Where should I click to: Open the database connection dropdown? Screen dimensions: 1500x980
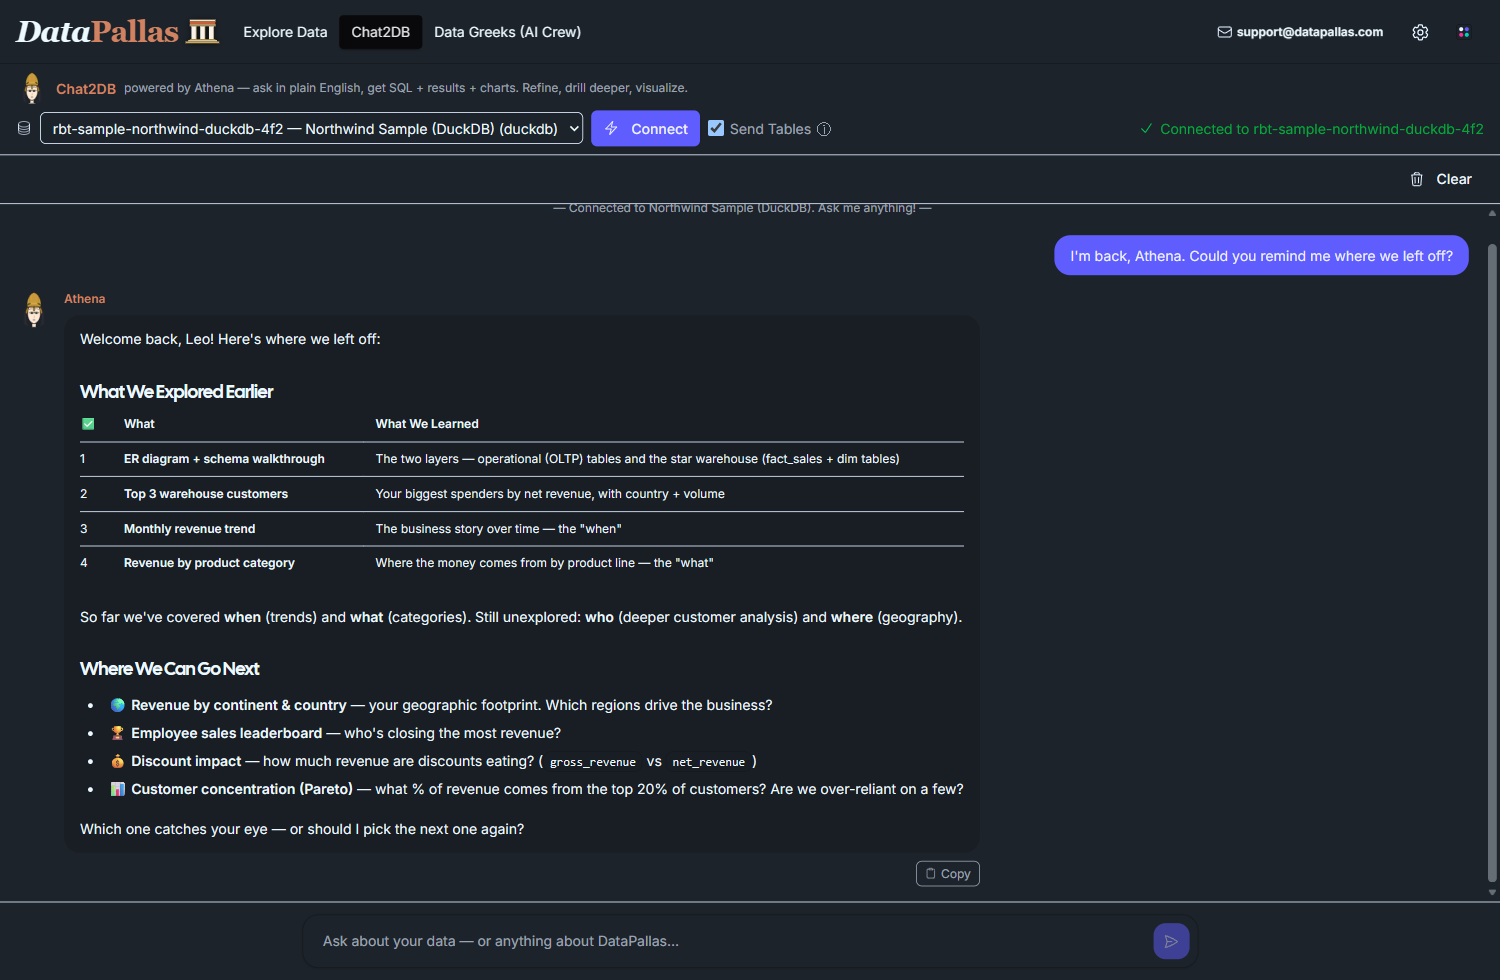[311, 128]
